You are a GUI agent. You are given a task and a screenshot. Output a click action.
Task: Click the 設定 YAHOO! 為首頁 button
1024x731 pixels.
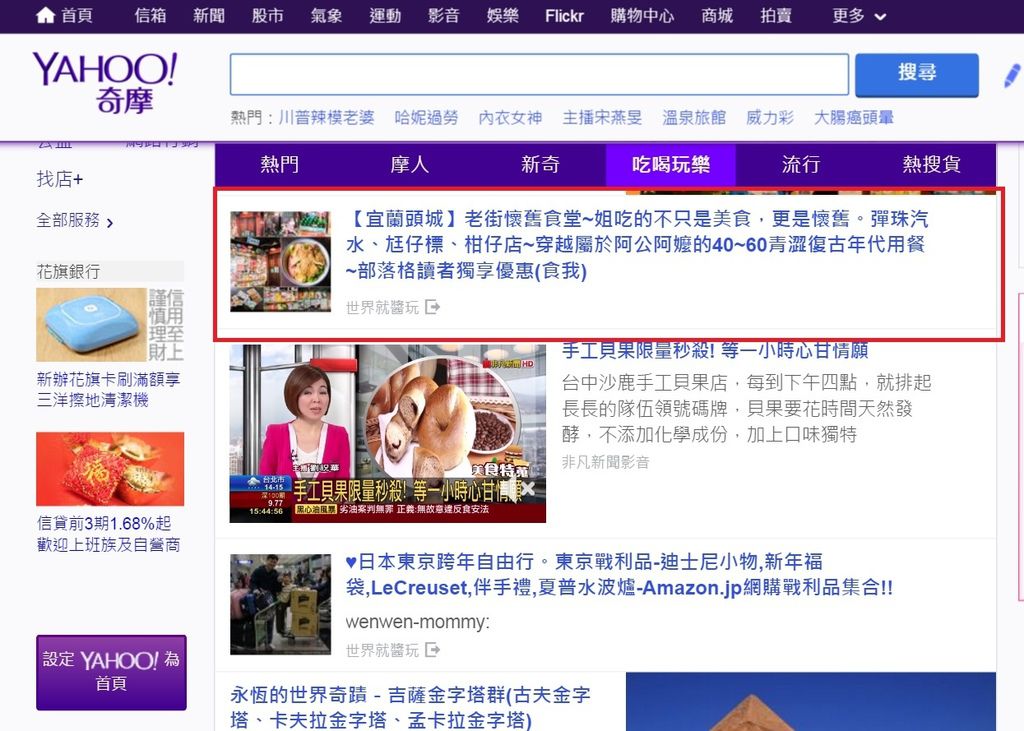[x=111, y=672]
